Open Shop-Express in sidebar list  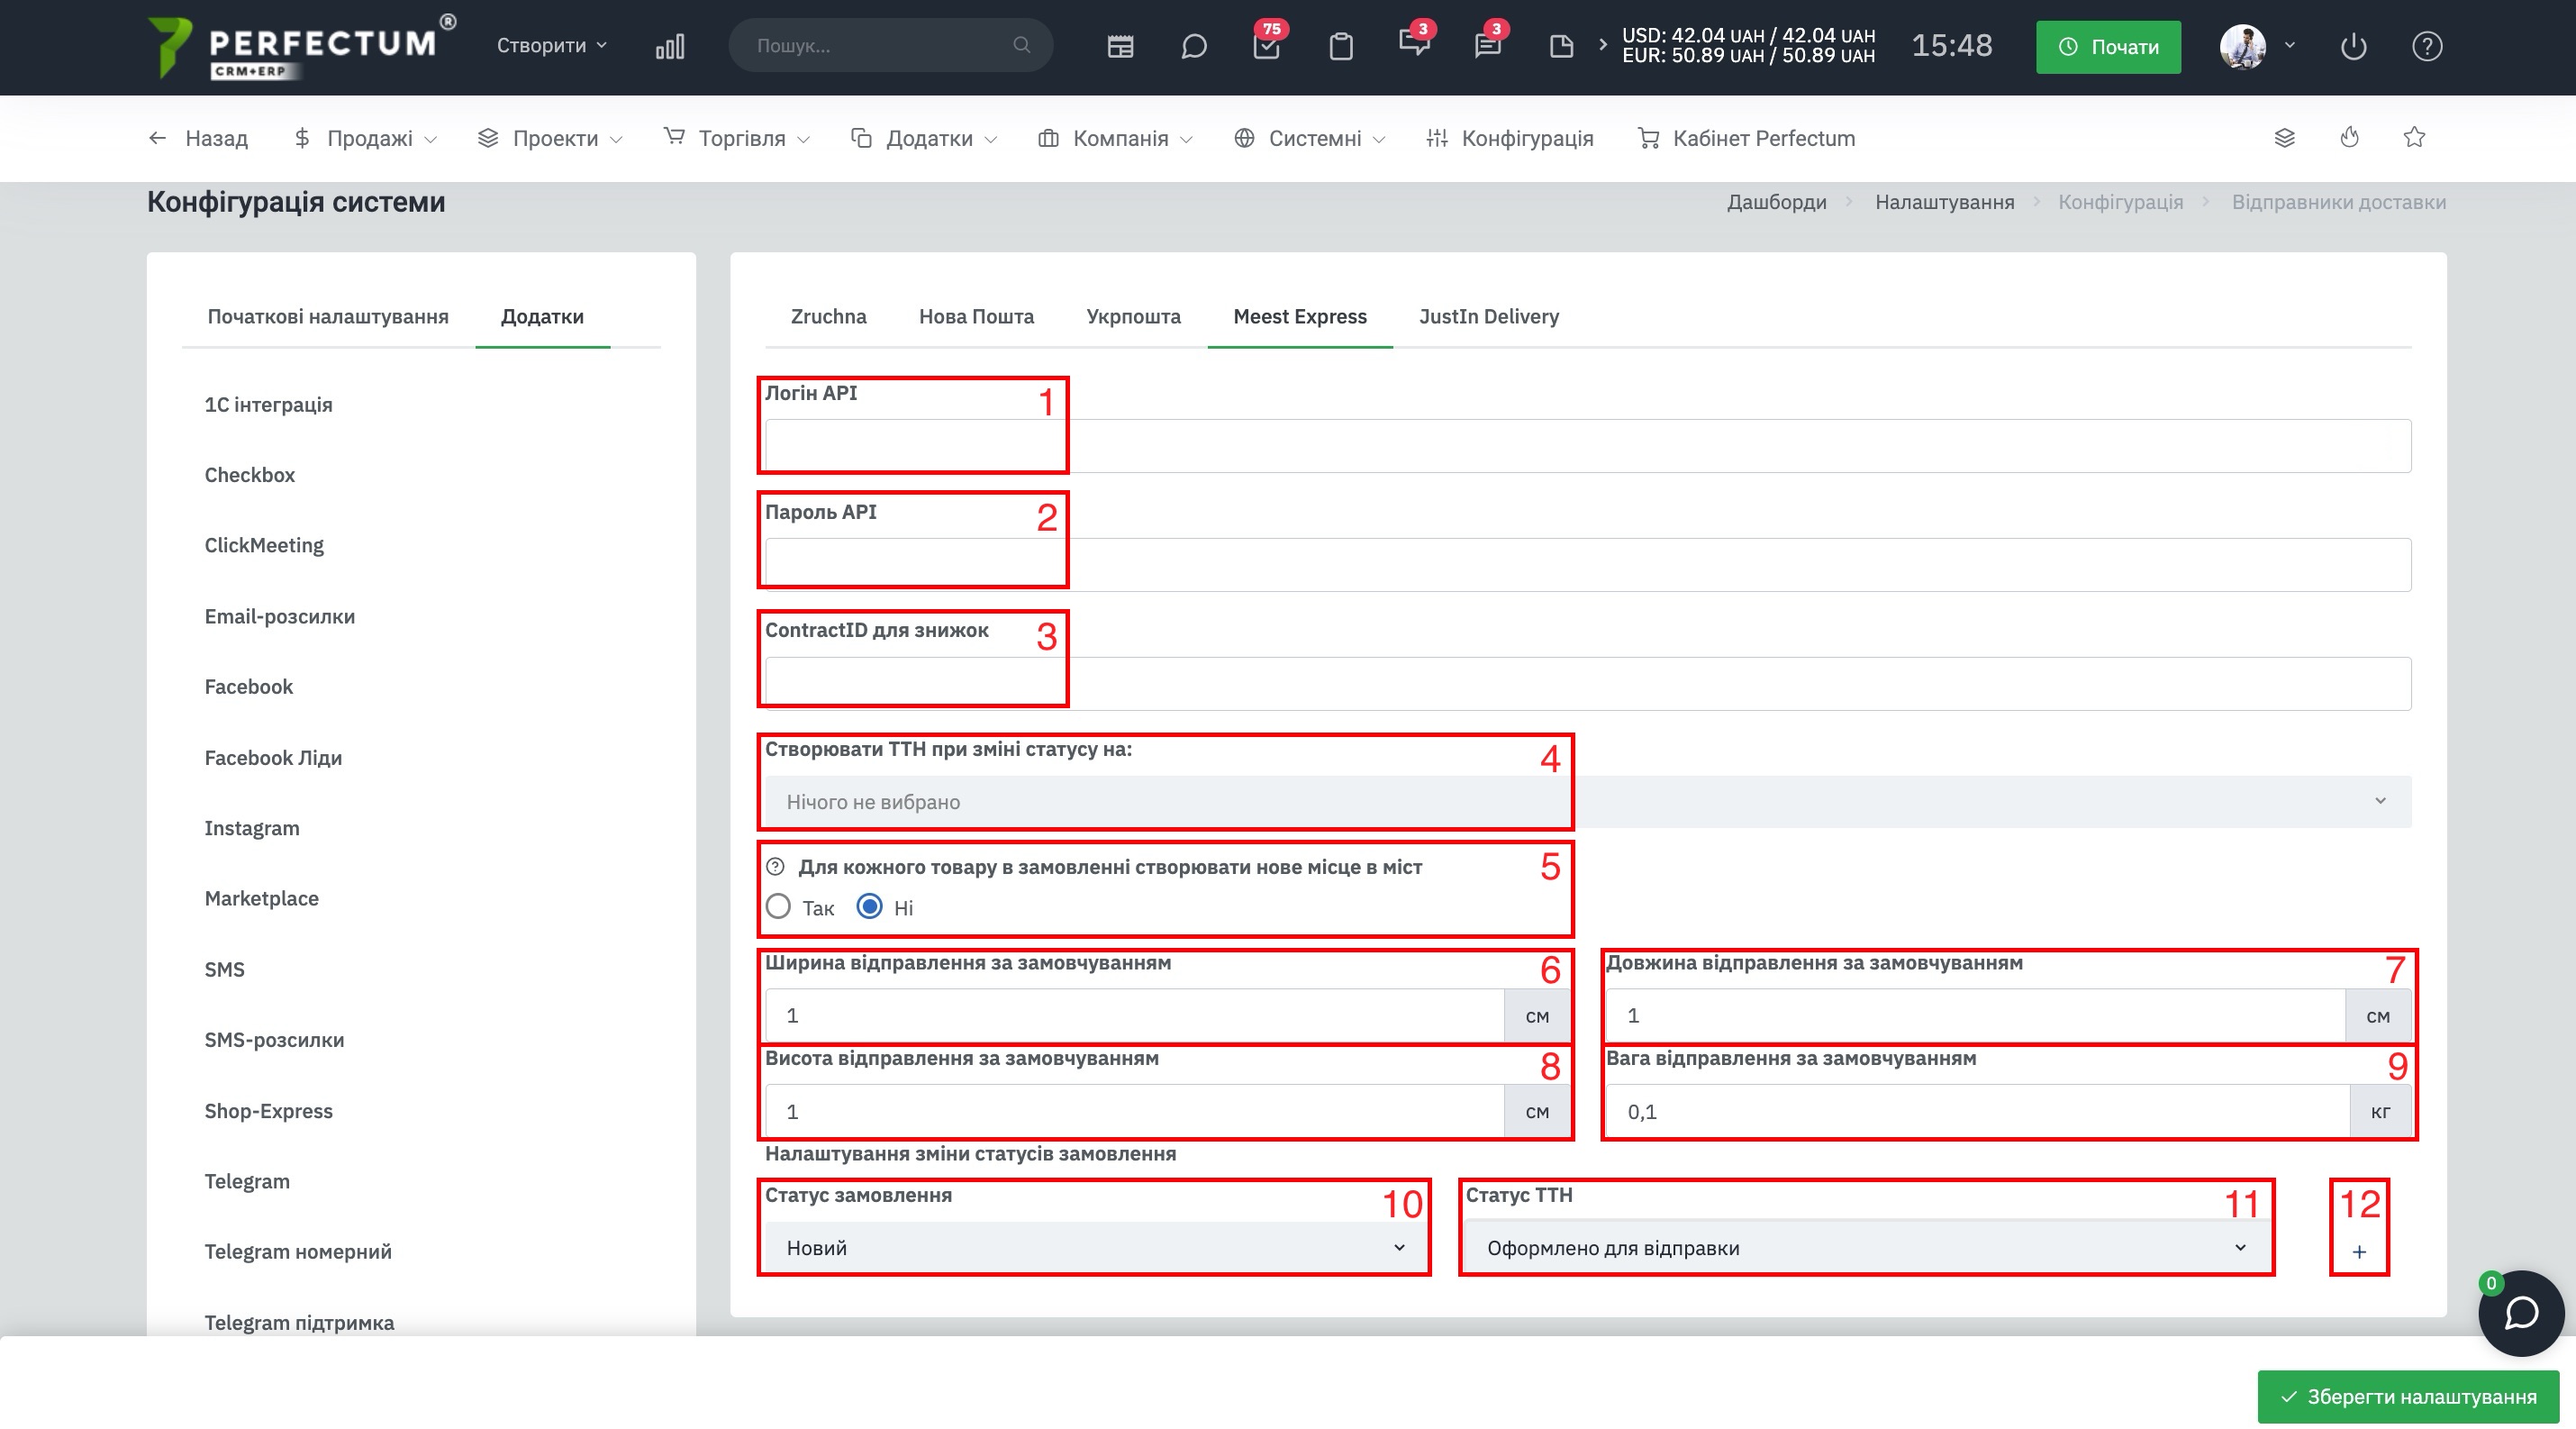pyautogui.click(x=268, y=1110)
